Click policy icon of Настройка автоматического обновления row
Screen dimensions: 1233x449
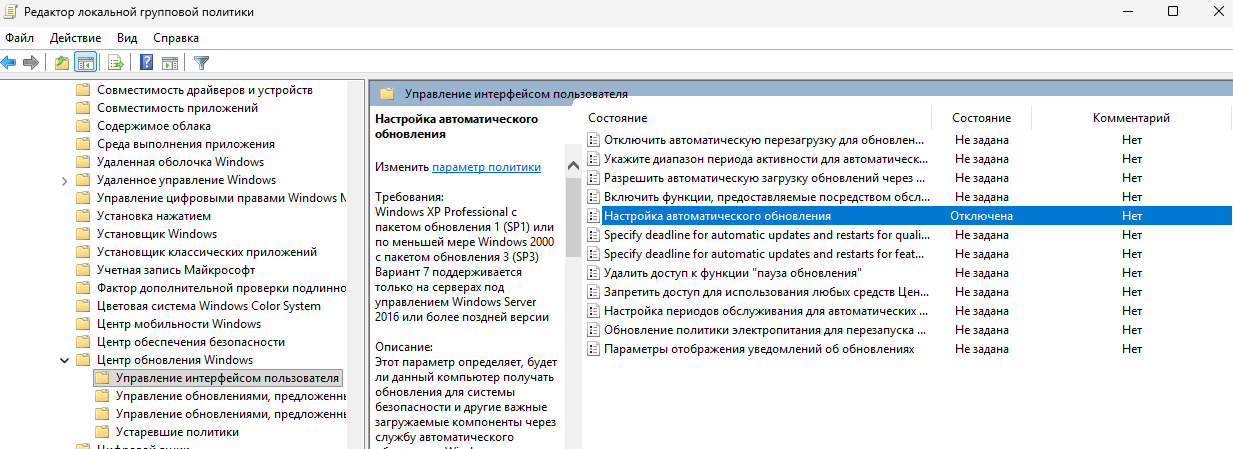[x=593, y=216]
